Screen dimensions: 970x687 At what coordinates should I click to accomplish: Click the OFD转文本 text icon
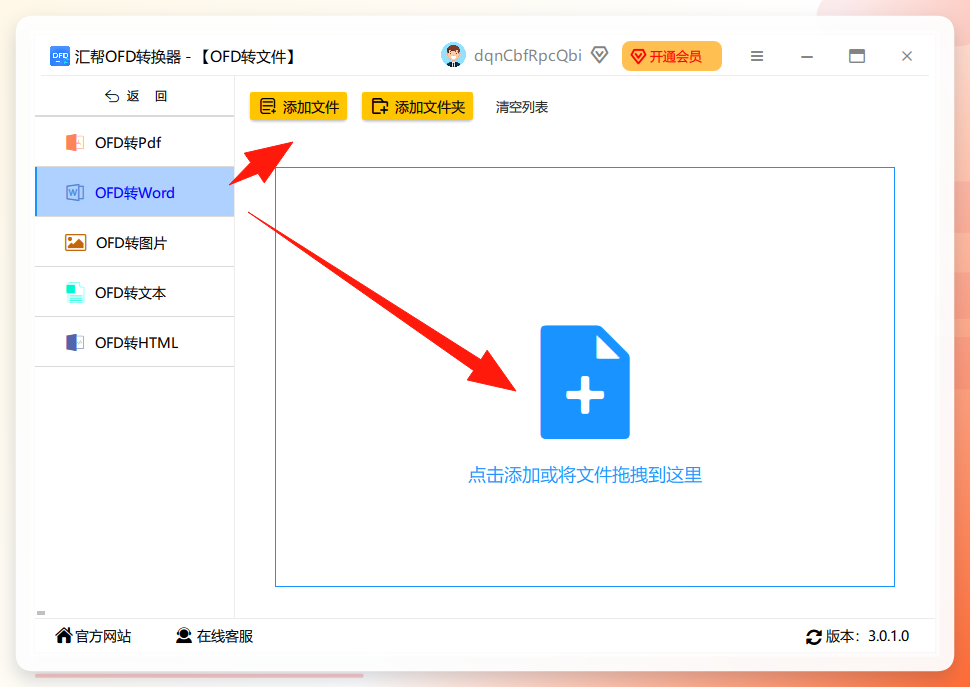tap(75, 292)
